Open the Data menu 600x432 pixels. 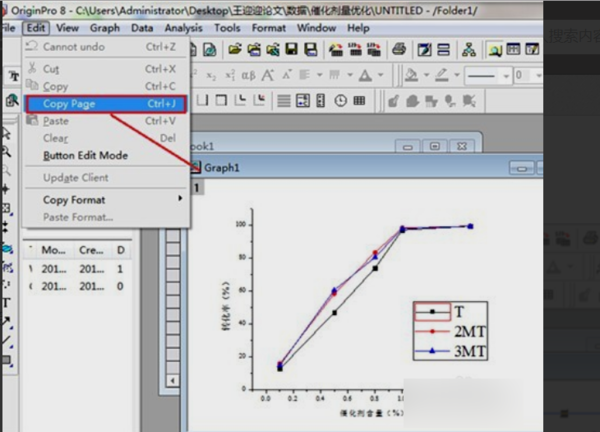[x=142, y=28]
